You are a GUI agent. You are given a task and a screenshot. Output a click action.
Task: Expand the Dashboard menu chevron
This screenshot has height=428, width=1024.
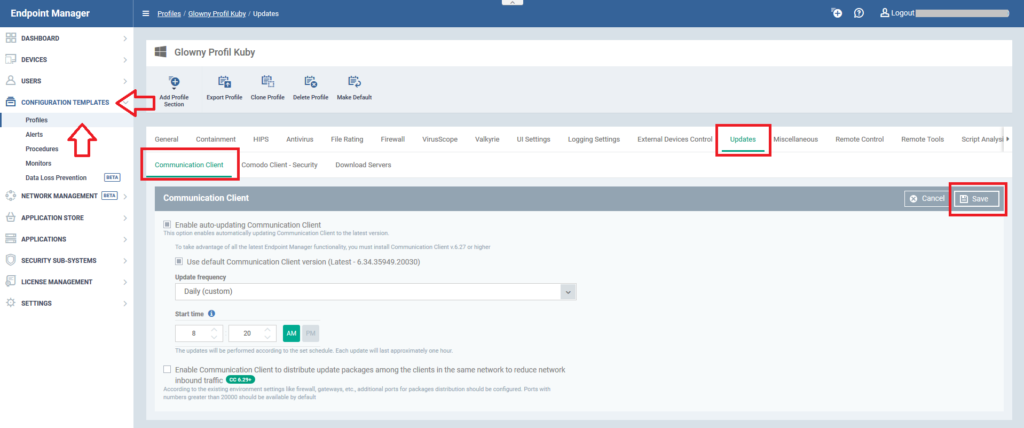[x=125, y=39]
